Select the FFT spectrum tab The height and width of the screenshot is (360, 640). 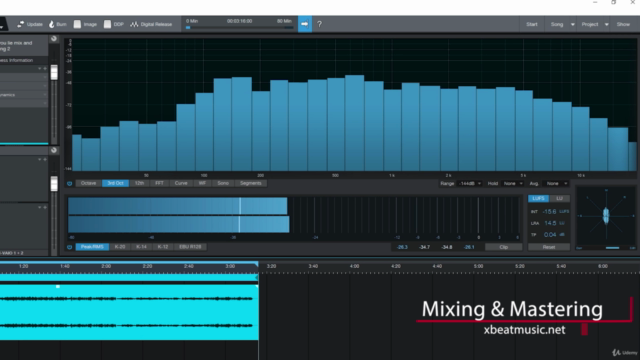(159, 183)
